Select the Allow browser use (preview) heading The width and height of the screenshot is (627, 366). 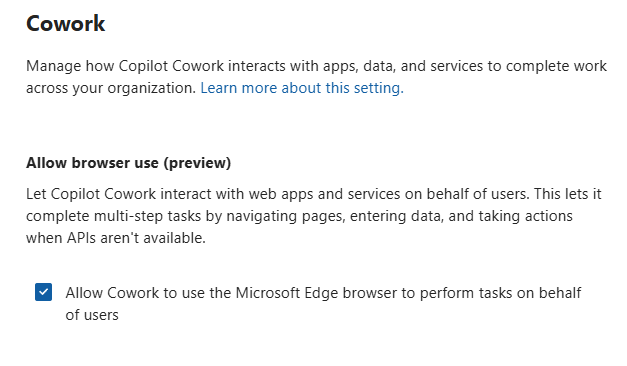tap(128, 163)
